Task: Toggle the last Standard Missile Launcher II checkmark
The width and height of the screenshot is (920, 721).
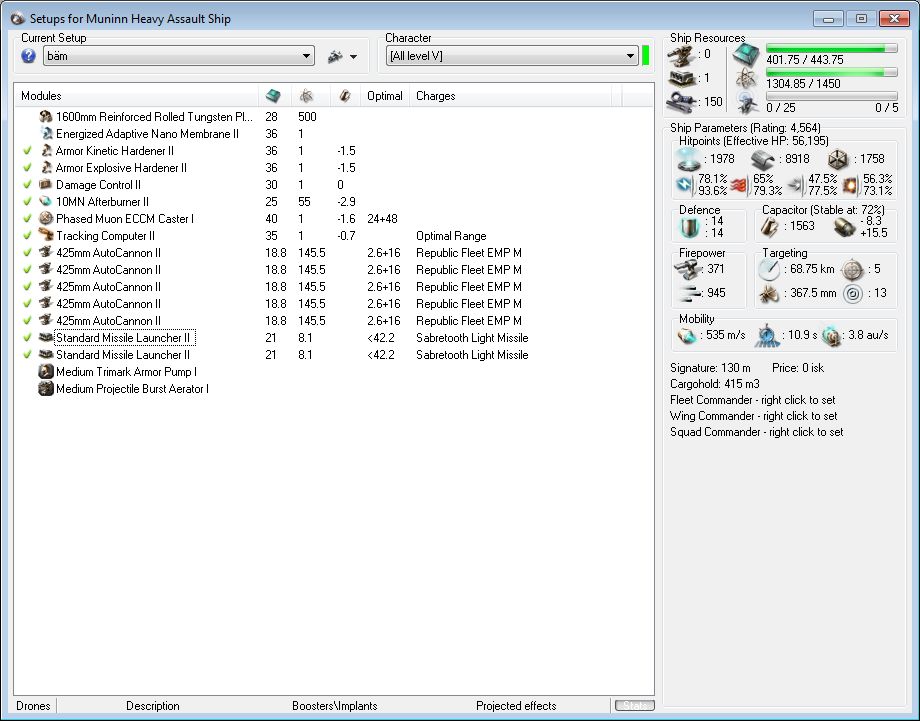Action: pos(27,355)
